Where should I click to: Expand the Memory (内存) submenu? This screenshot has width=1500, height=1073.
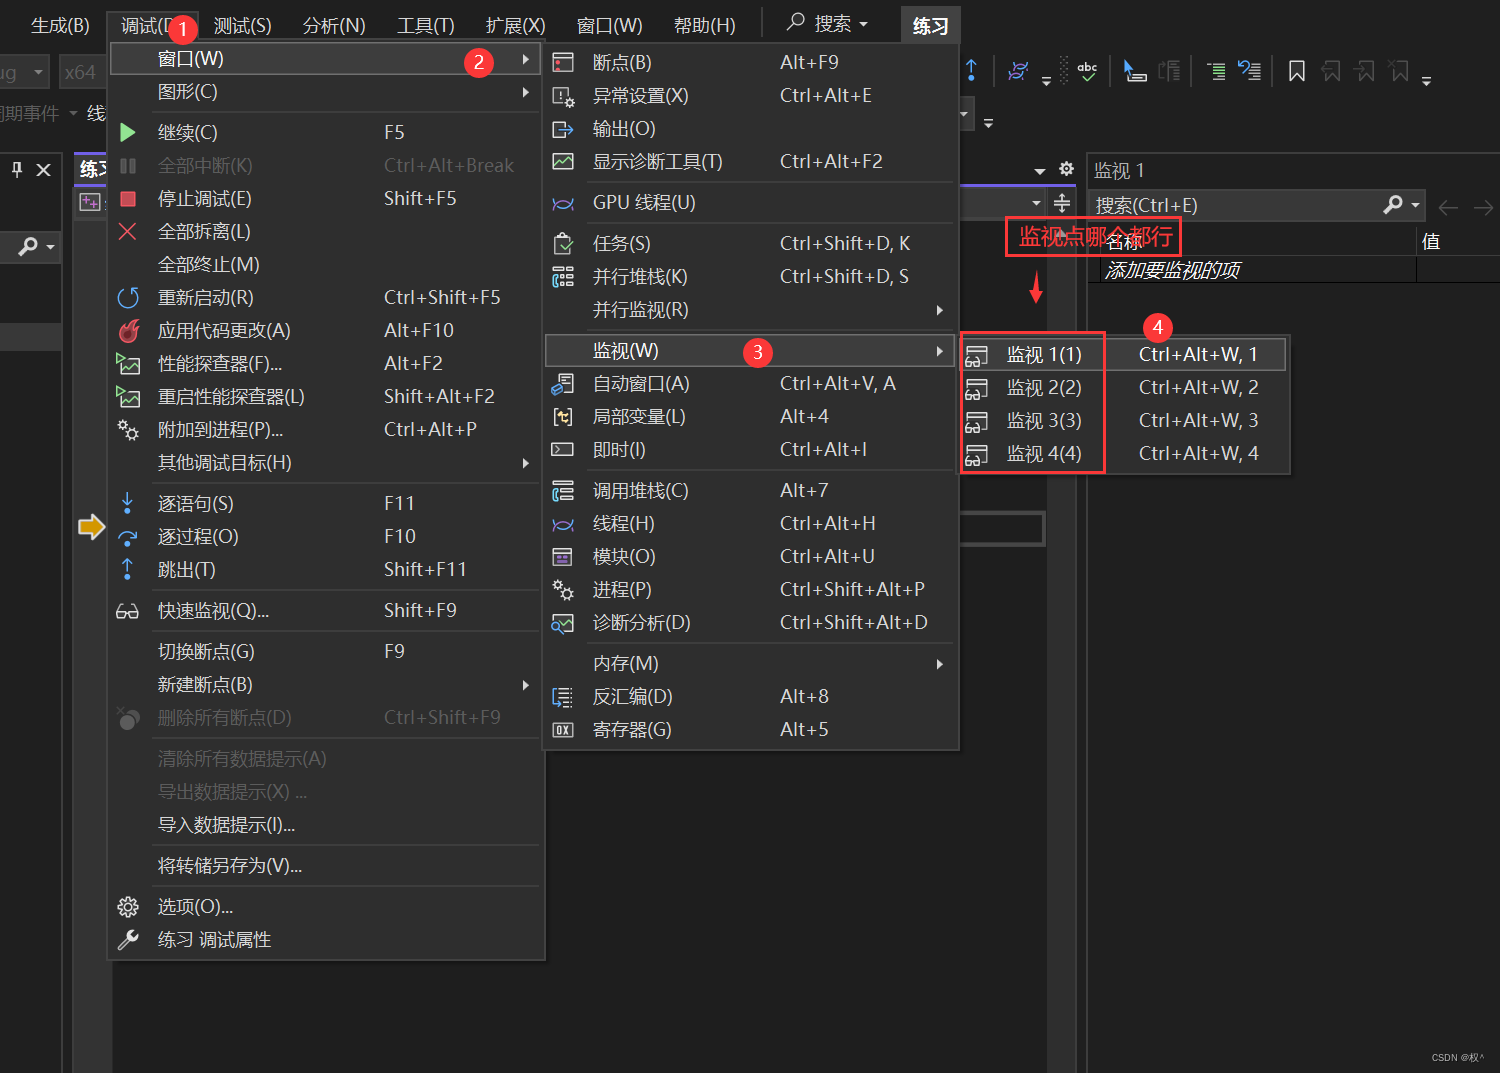pyautogui.click(x=750, y=663)
